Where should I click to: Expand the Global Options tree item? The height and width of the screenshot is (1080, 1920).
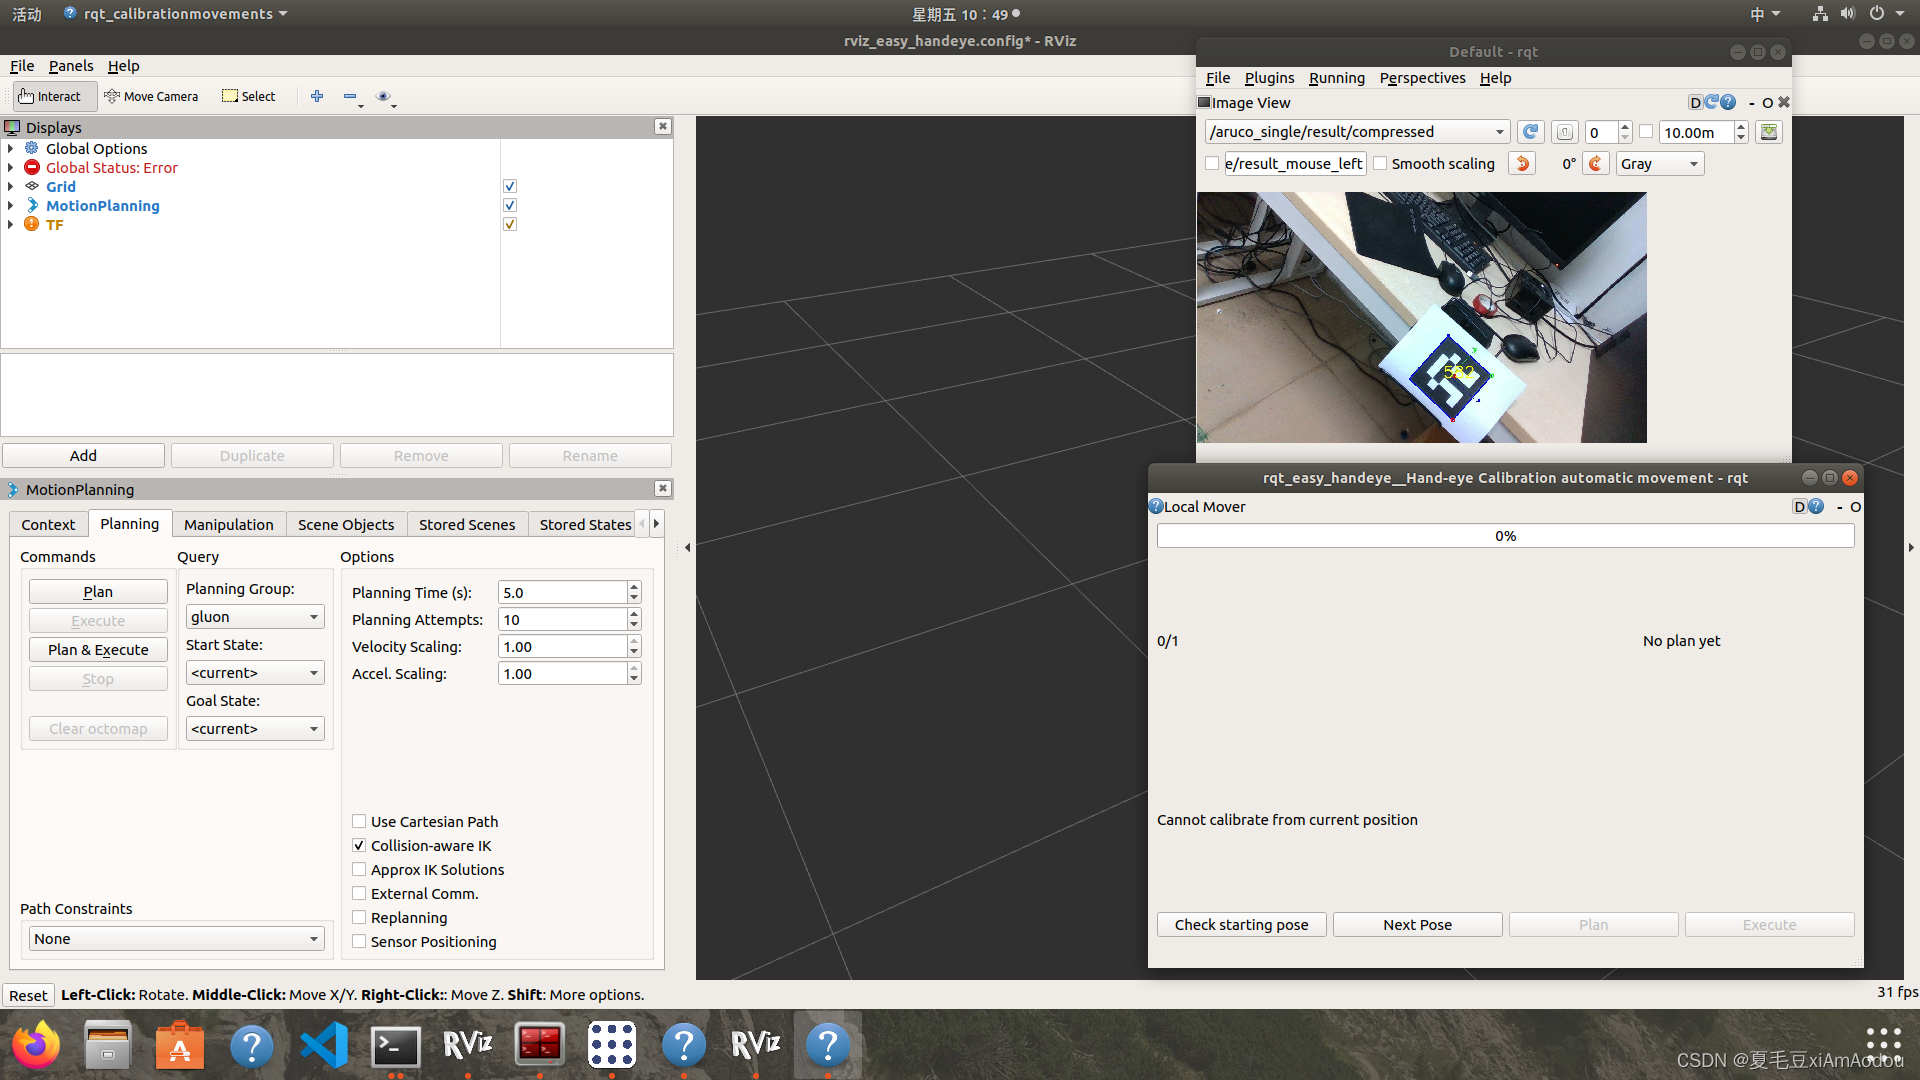click(x=11, y=149)
